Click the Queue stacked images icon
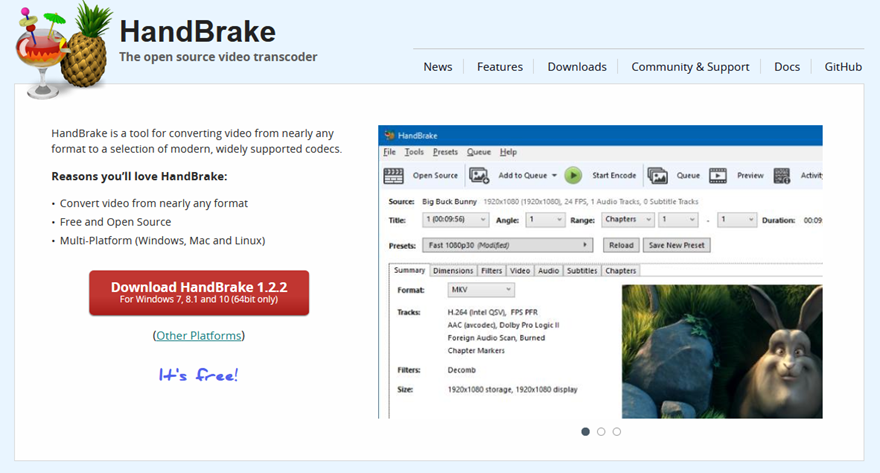This screenshot has width=880, height=473. 657,175
